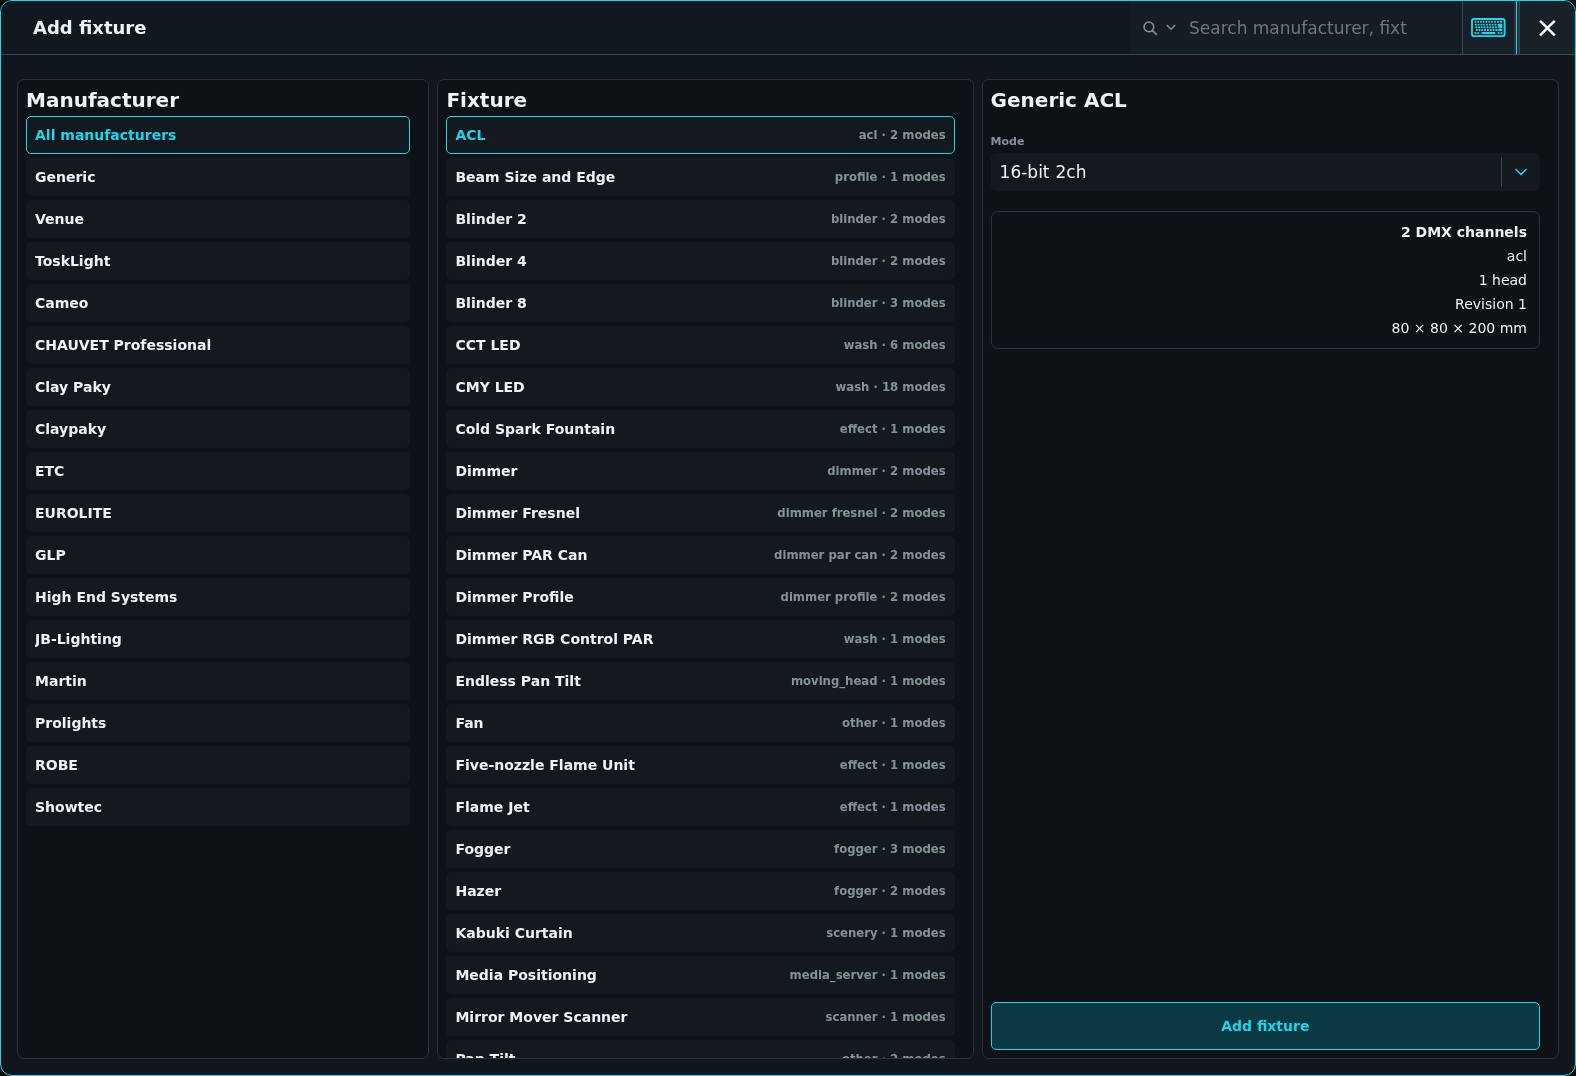Image resolution: width=1576 pixels, height=1076 pixels.
Task: Select CHAUVET Professional manufacturer
Action: tap(218, 345)
